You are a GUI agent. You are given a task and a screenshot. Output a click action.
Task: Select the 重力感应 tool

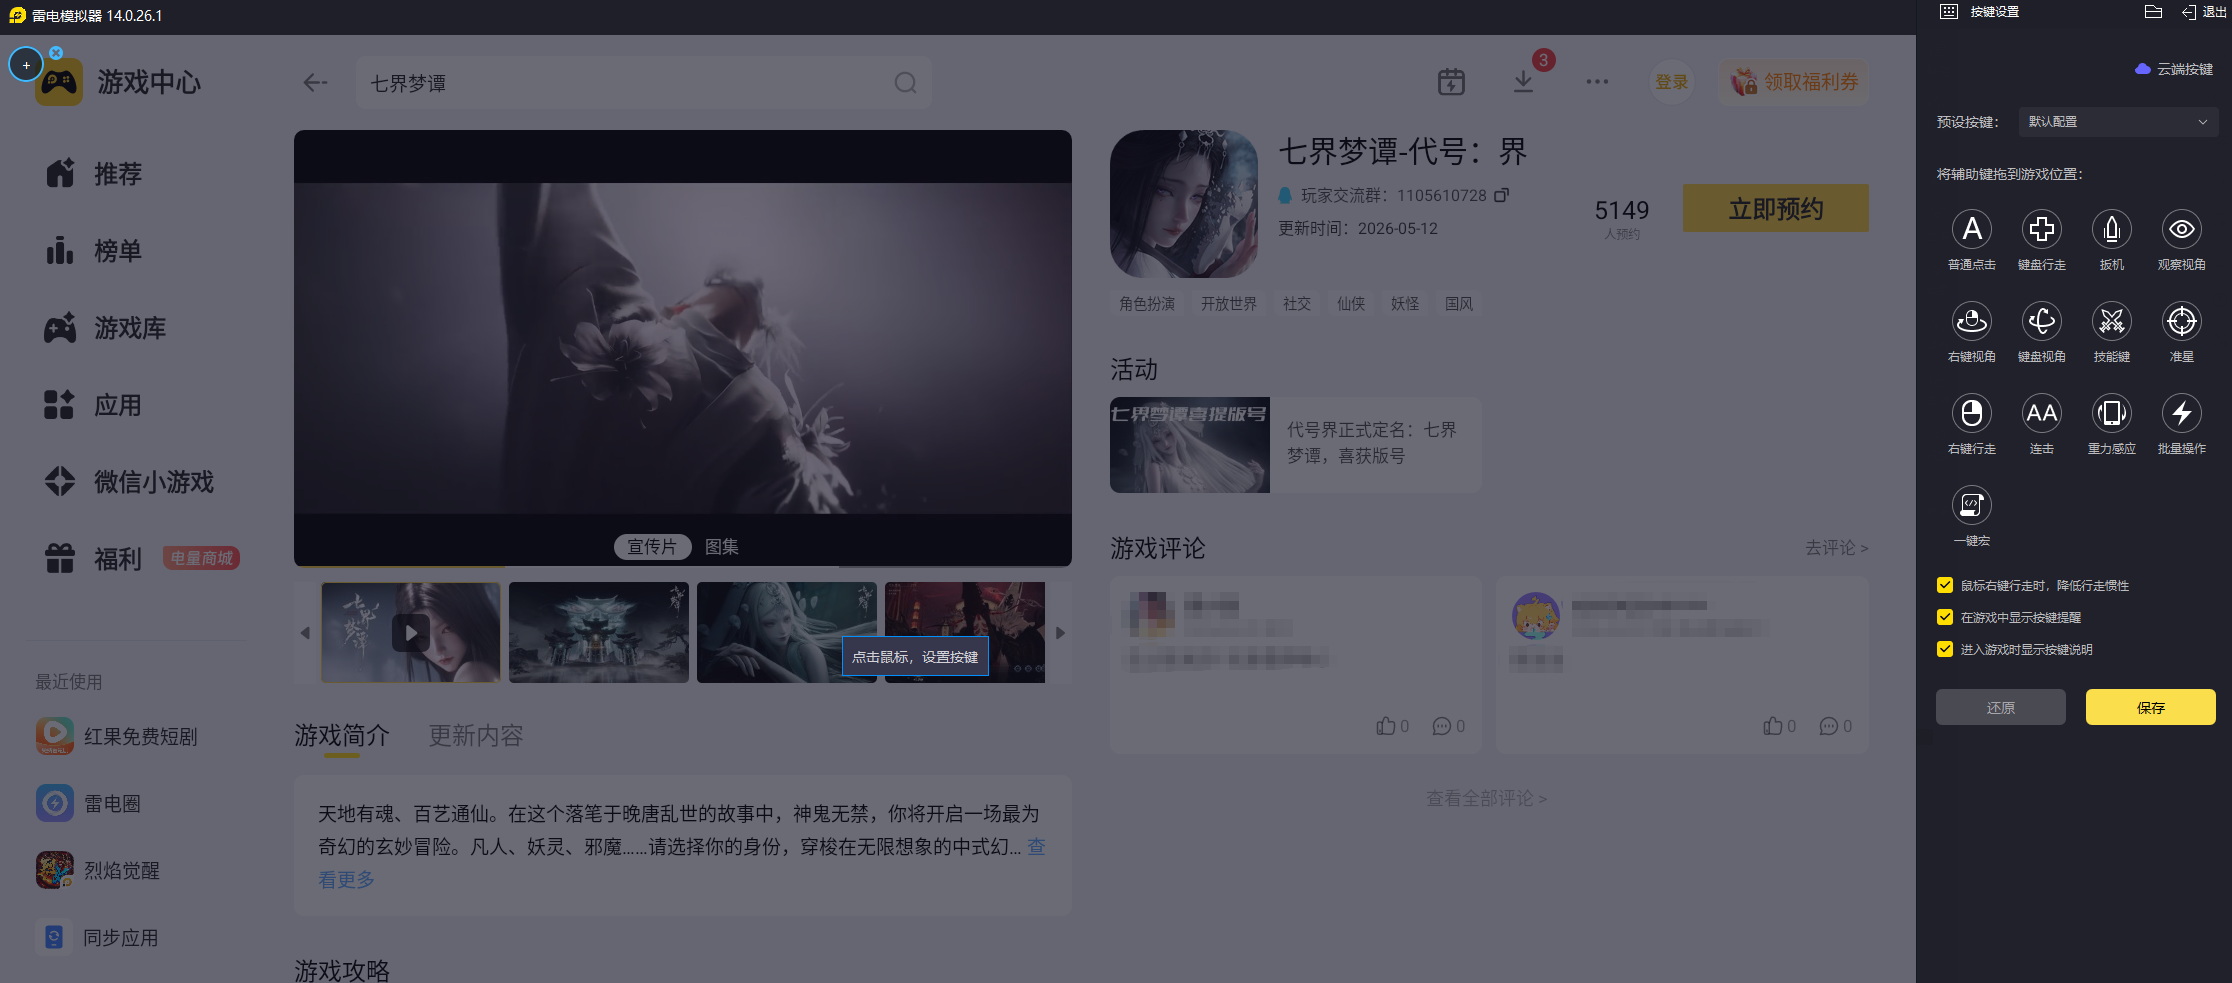coord(2111,414)
